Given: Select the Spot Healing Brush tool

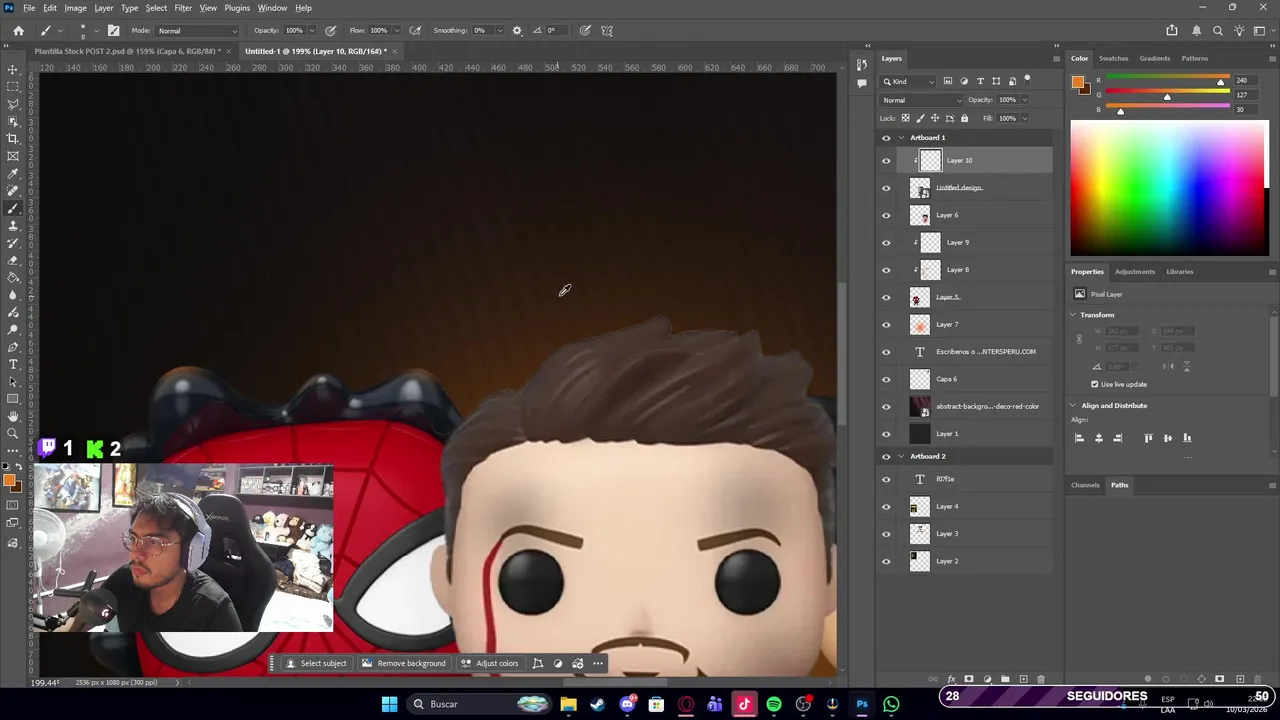Looking at the screenshot, I should [x=13, y=191].
